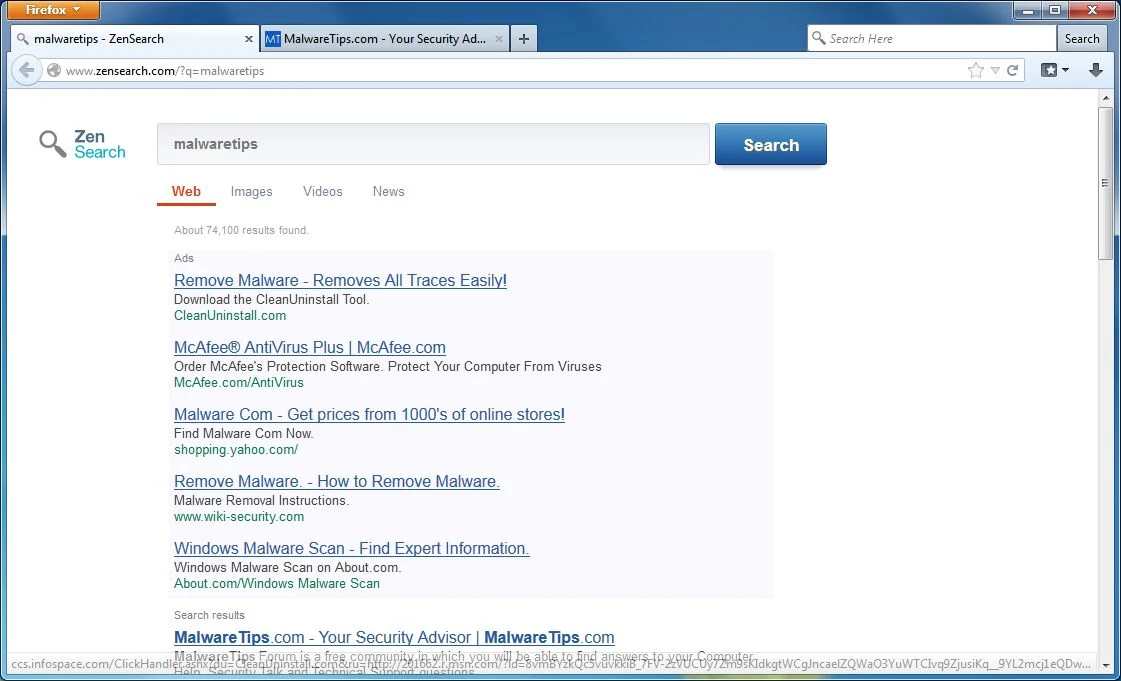Open Malware Com - Get prices ad link
Image resolution: width=1121 pixels, height=681 pixels.
click(x=369, y=414)
